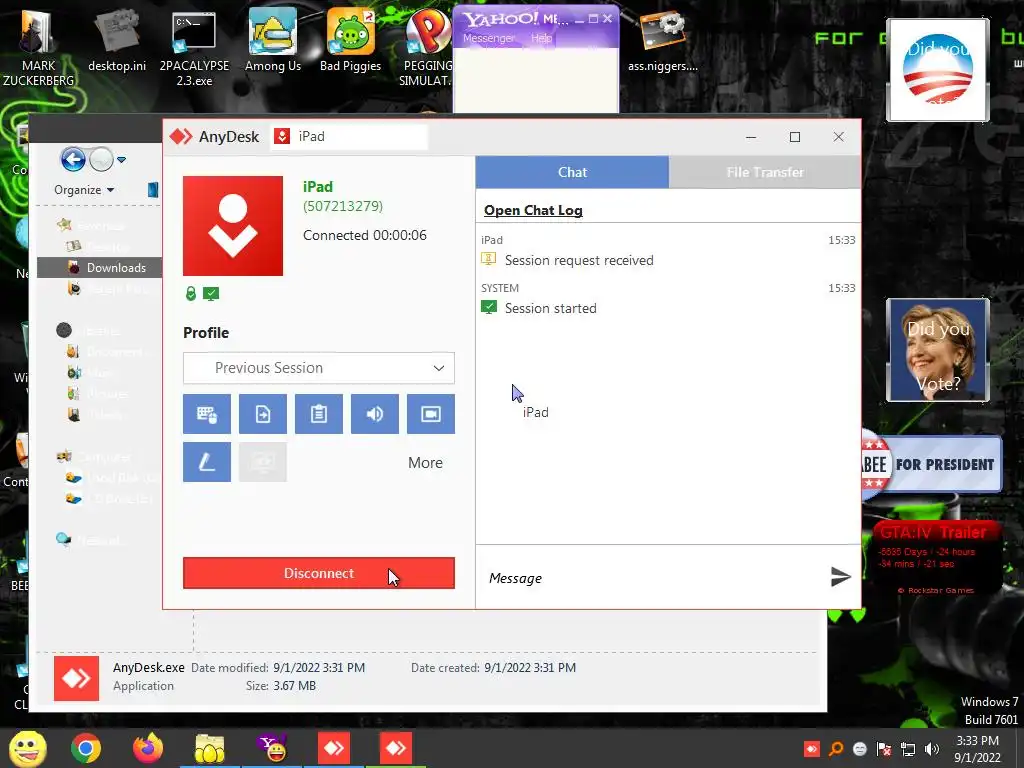Select desktop.ini desktop file

point(117,42)
